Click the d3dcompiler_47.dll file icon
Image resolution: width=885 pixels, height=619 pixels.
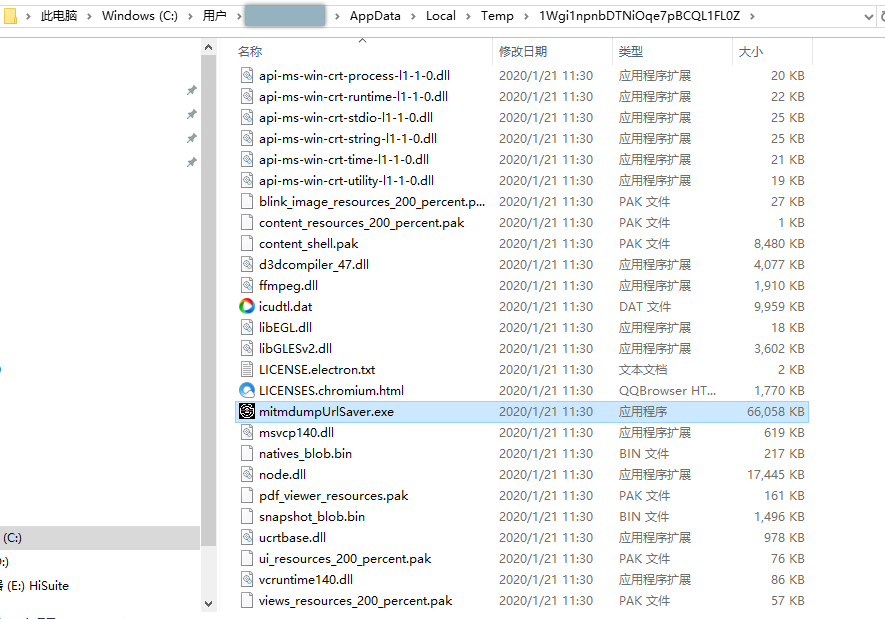click(247, 265)
